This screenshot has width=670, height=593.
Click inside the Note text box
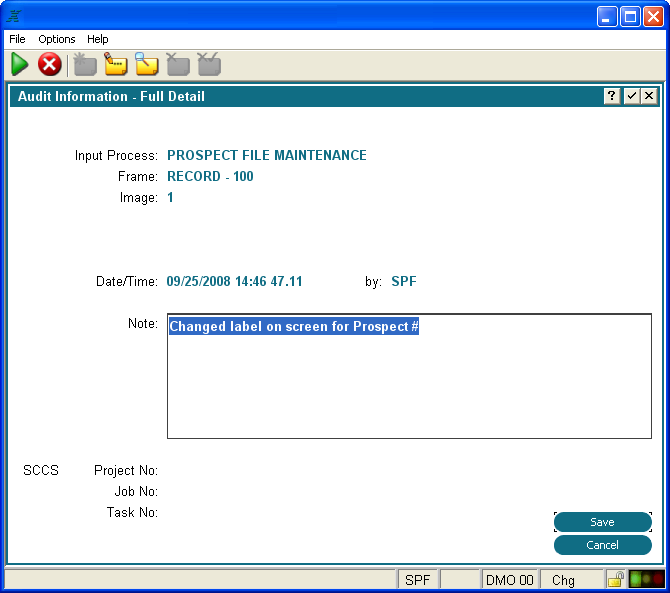[x=409, y=376]
